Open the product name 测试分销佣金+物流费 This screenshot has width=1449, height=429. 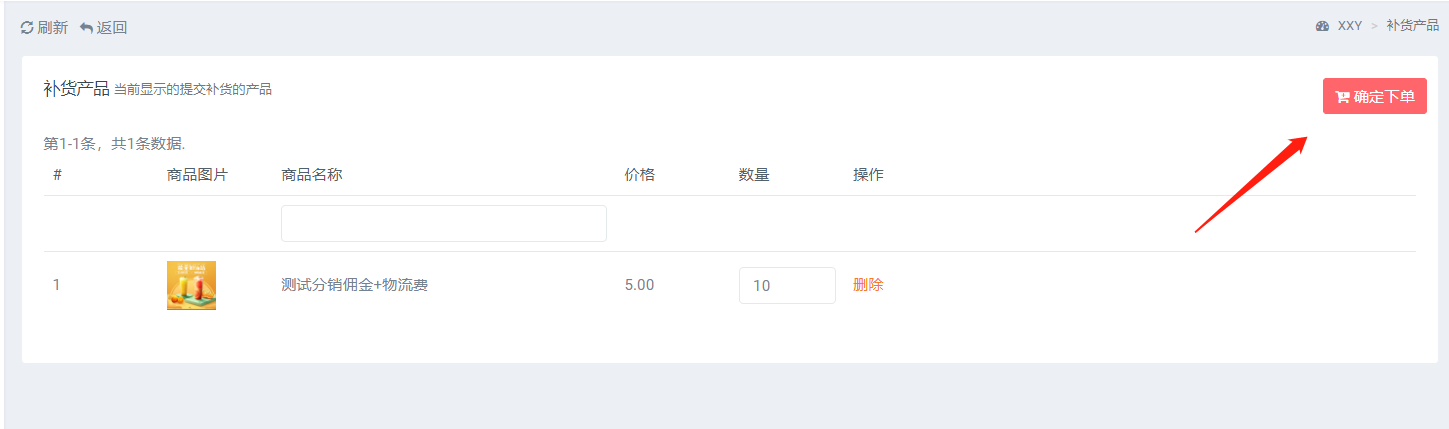[355, 285]
